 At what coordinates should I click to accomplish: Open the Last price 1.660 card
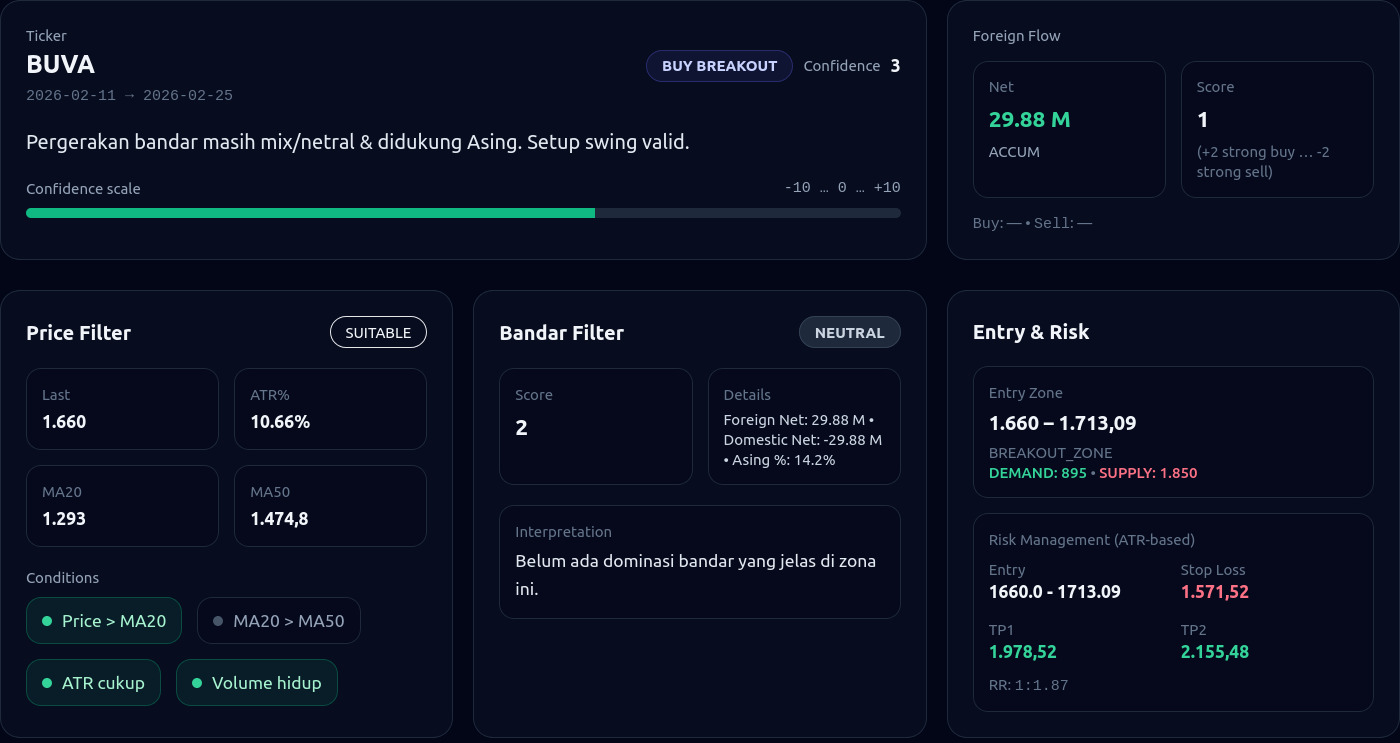point(122,409)
